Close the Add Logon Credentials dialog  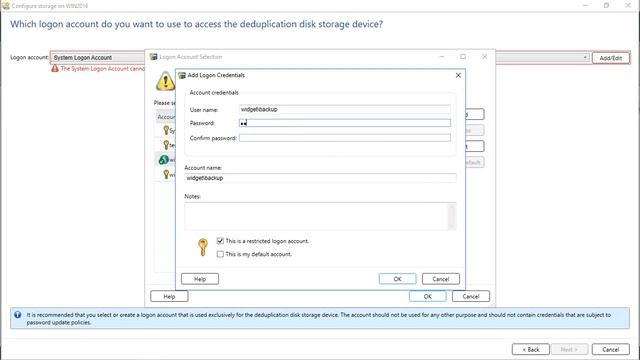click(x=458, y=75)
